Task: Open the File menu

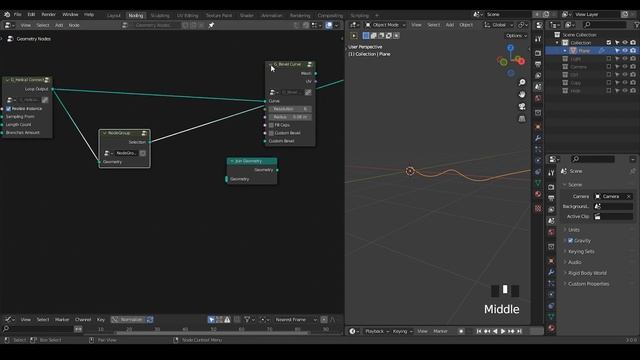Action: [x=18, y=14]
